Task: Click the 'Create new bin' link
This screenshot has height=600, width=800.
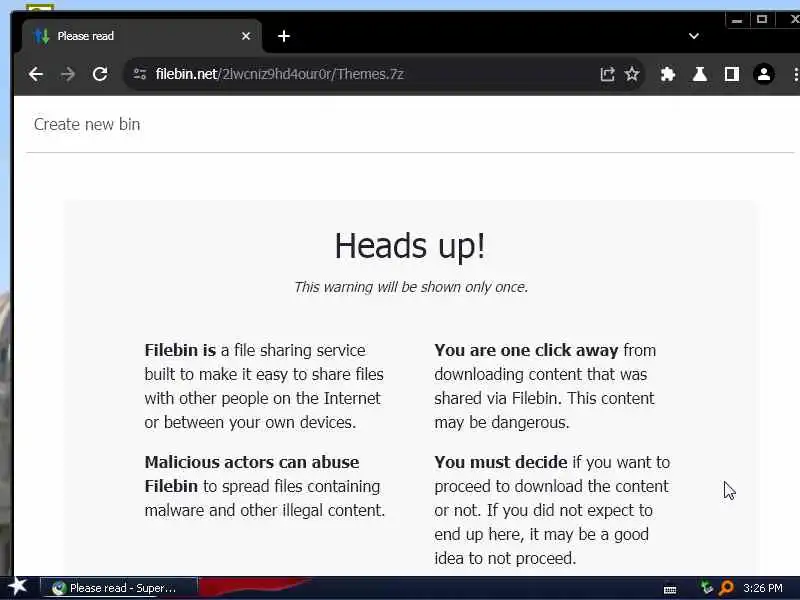Action: pyautogui.click(x=87, y=124)
